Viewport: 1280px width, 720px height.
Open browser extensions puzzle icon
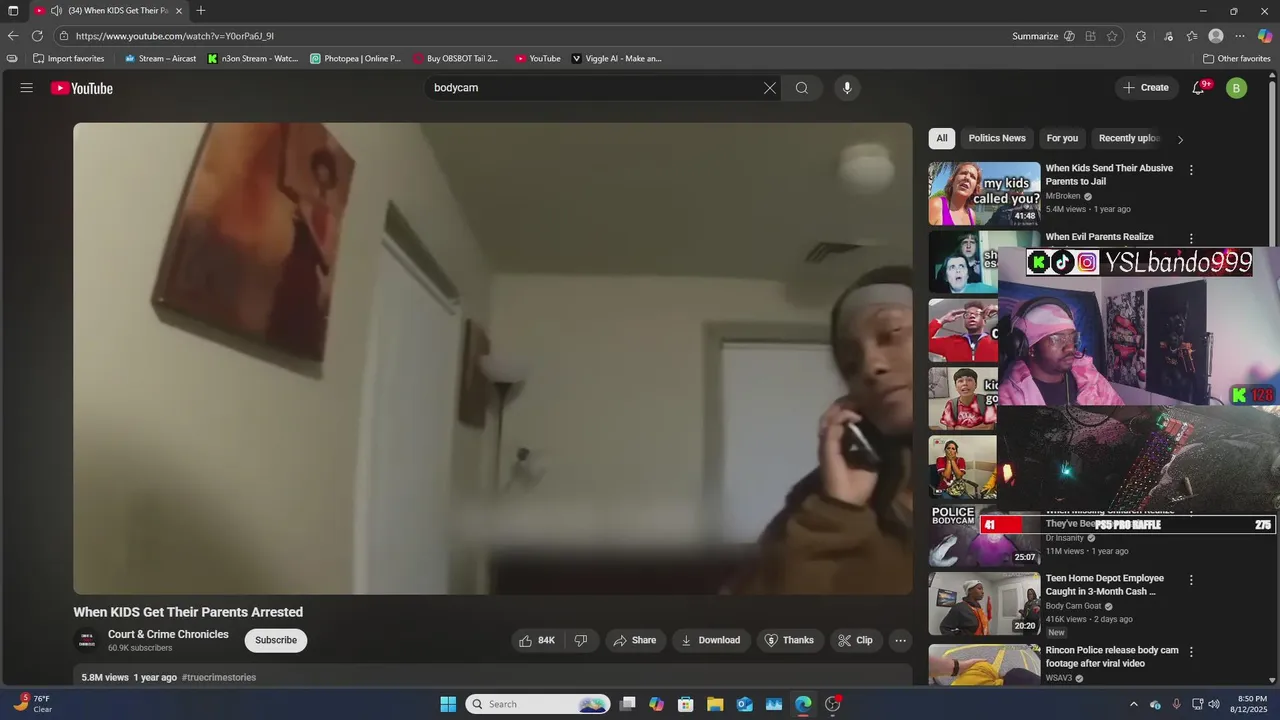point(1141,36)
